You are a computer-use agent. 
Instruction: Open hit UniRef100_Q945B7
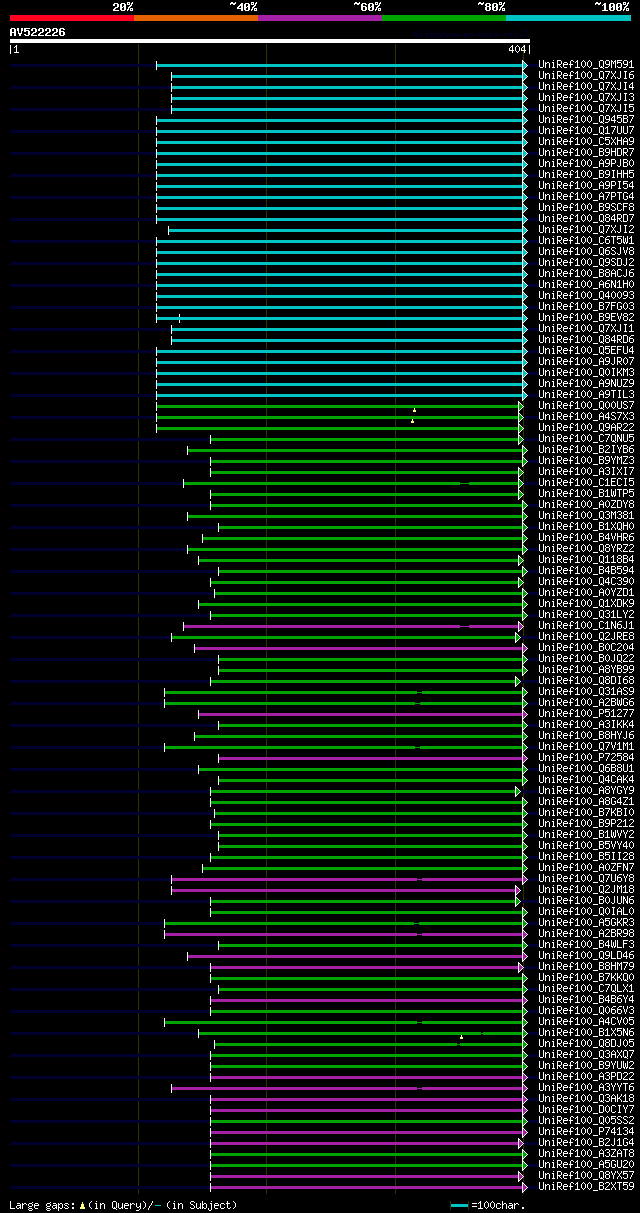(x=586, y=120)
